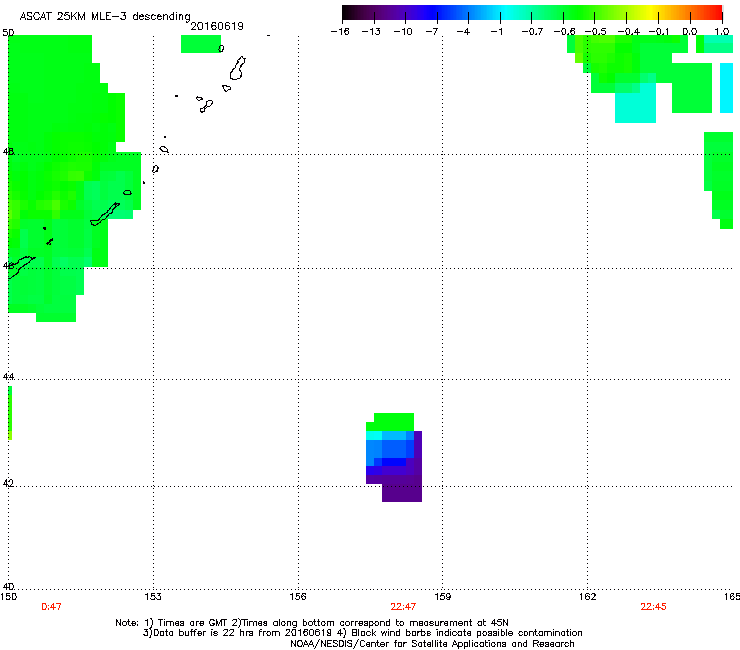Click the elongated island outline near 47N
The image size is (740, 650).
(x=104, y=214)
